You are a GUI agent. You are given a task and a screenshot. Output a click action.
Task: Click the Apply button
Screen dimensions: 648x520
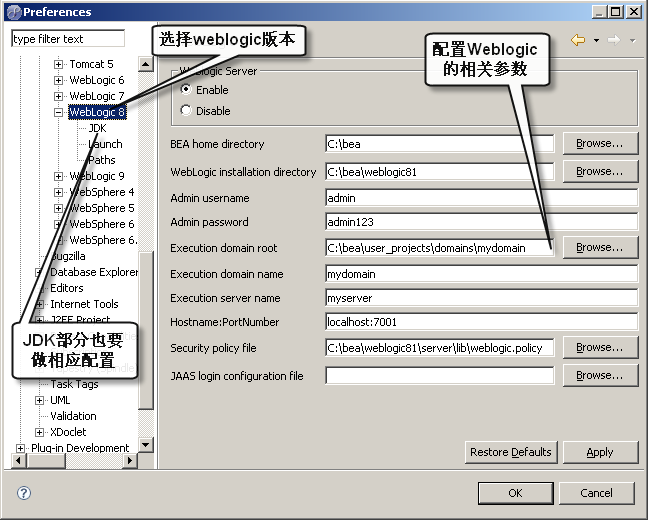click(x=600, y=452)
